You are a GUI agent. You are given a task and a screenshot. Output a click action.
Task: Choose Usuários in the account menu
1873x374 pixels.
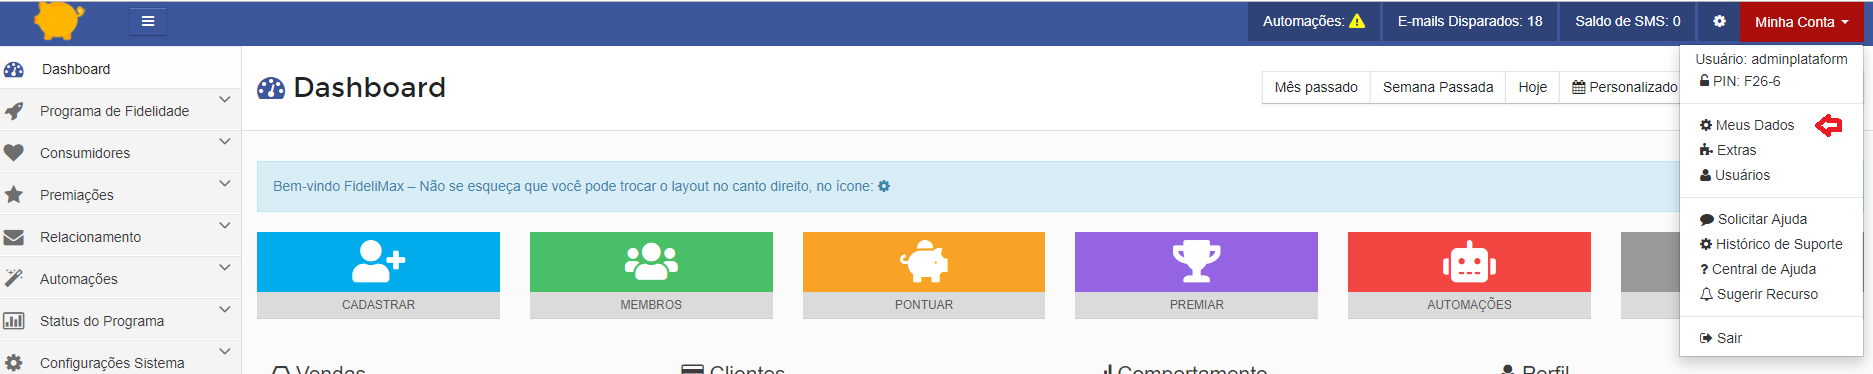pos(1735,175)
